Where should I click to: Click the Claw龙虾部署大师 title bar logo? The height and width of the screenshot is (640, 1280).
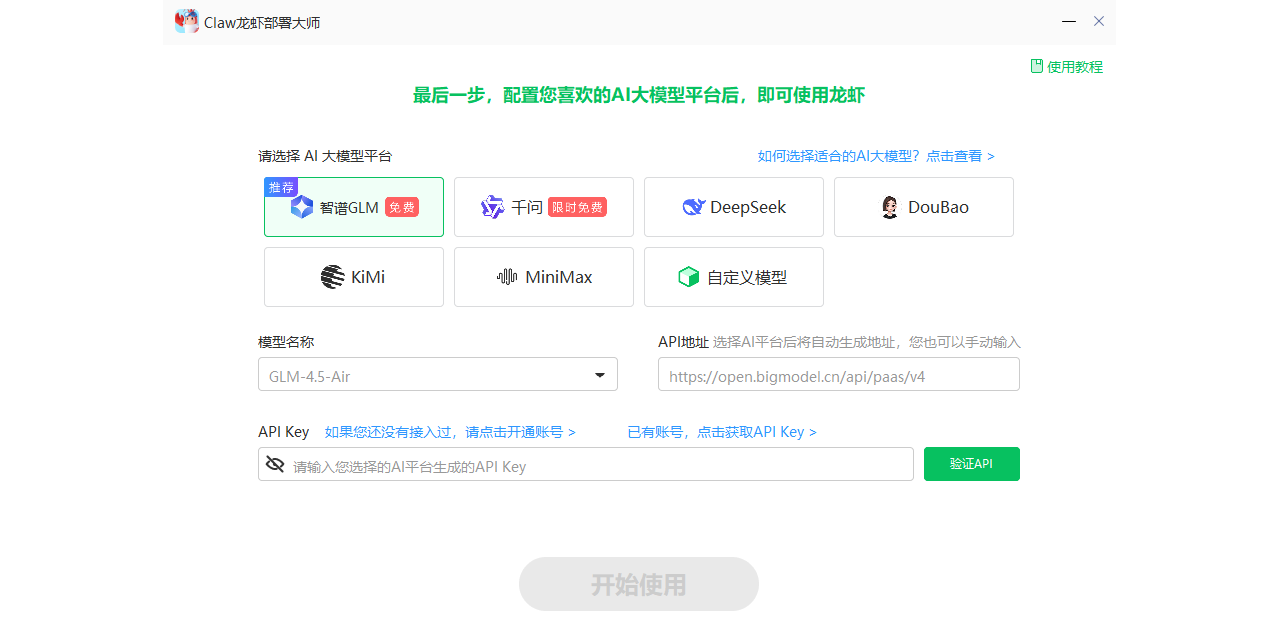[x=186, y=20]
